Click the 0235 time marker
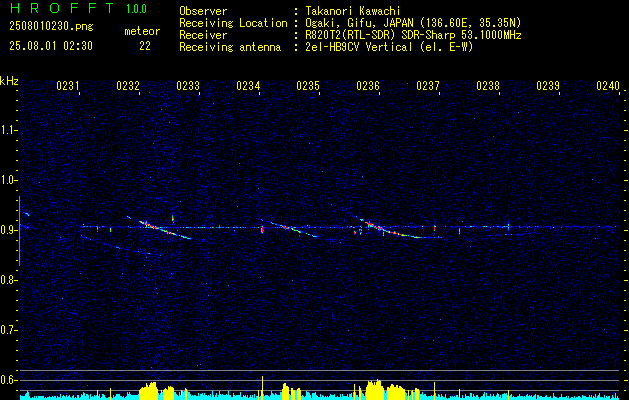This screenshot has height=400, width=629. click(x=308, y=85)
